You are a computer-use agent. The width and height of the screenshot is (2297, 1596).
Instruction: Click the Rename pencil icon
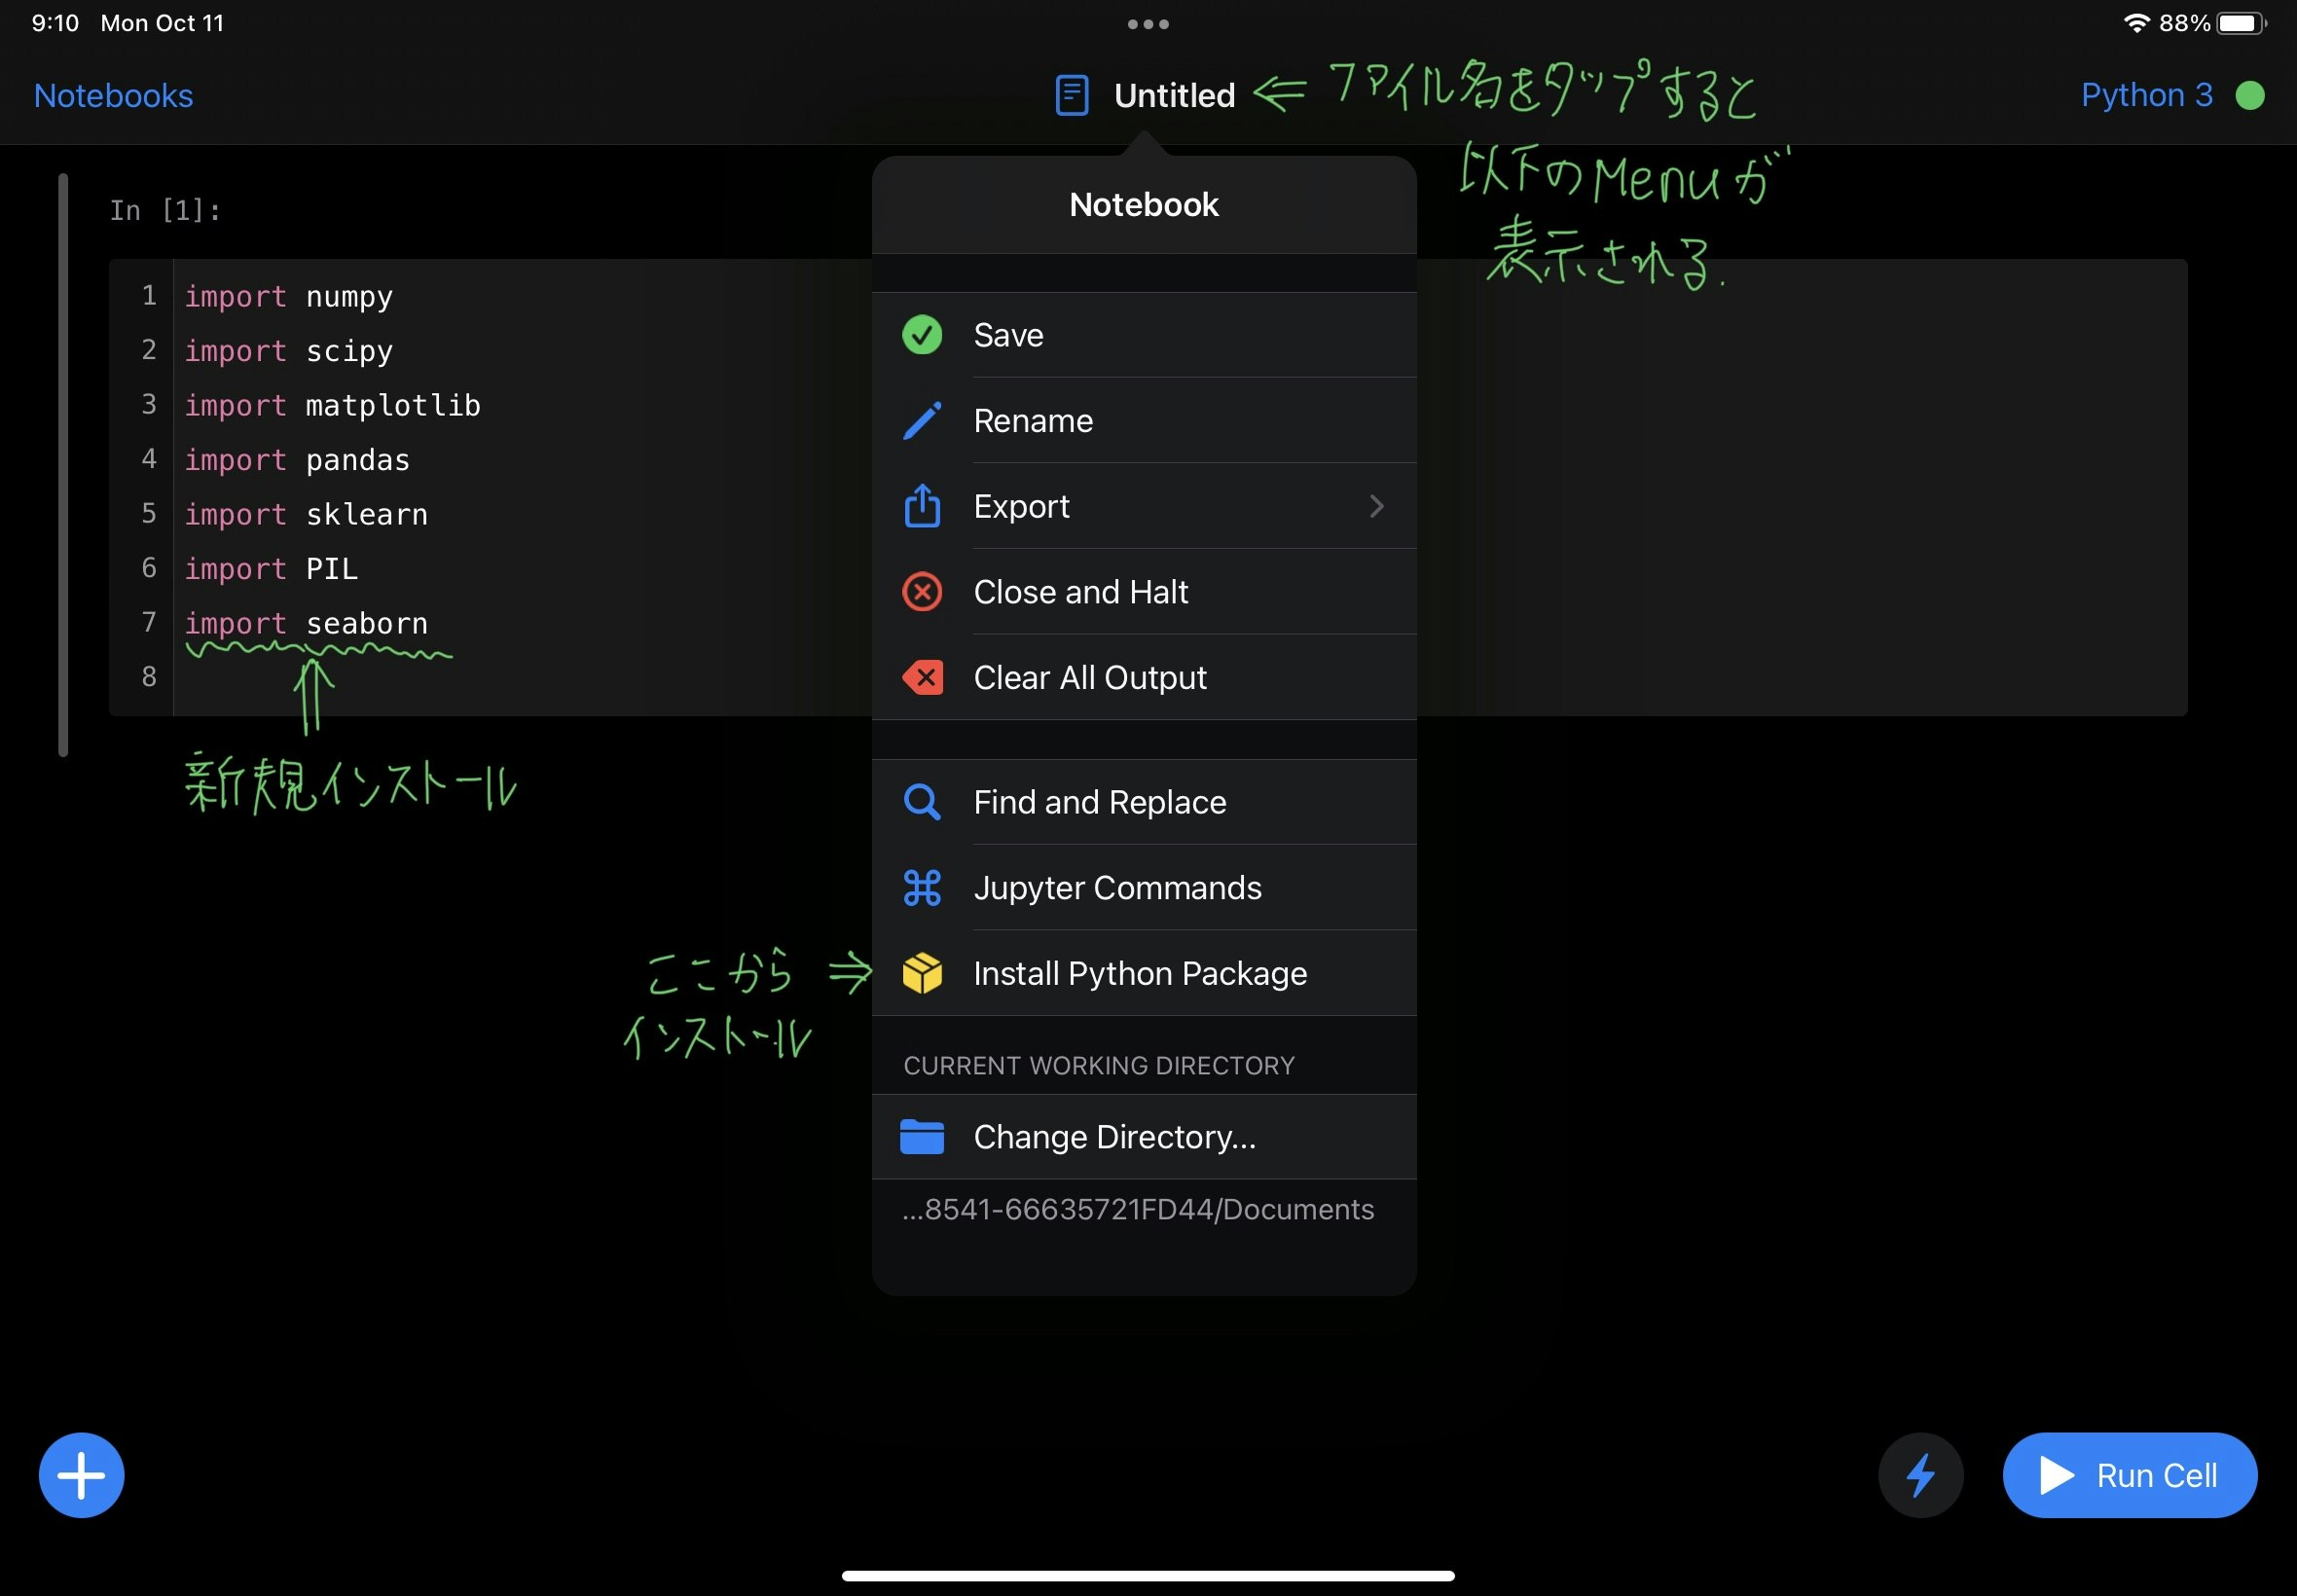921,421
